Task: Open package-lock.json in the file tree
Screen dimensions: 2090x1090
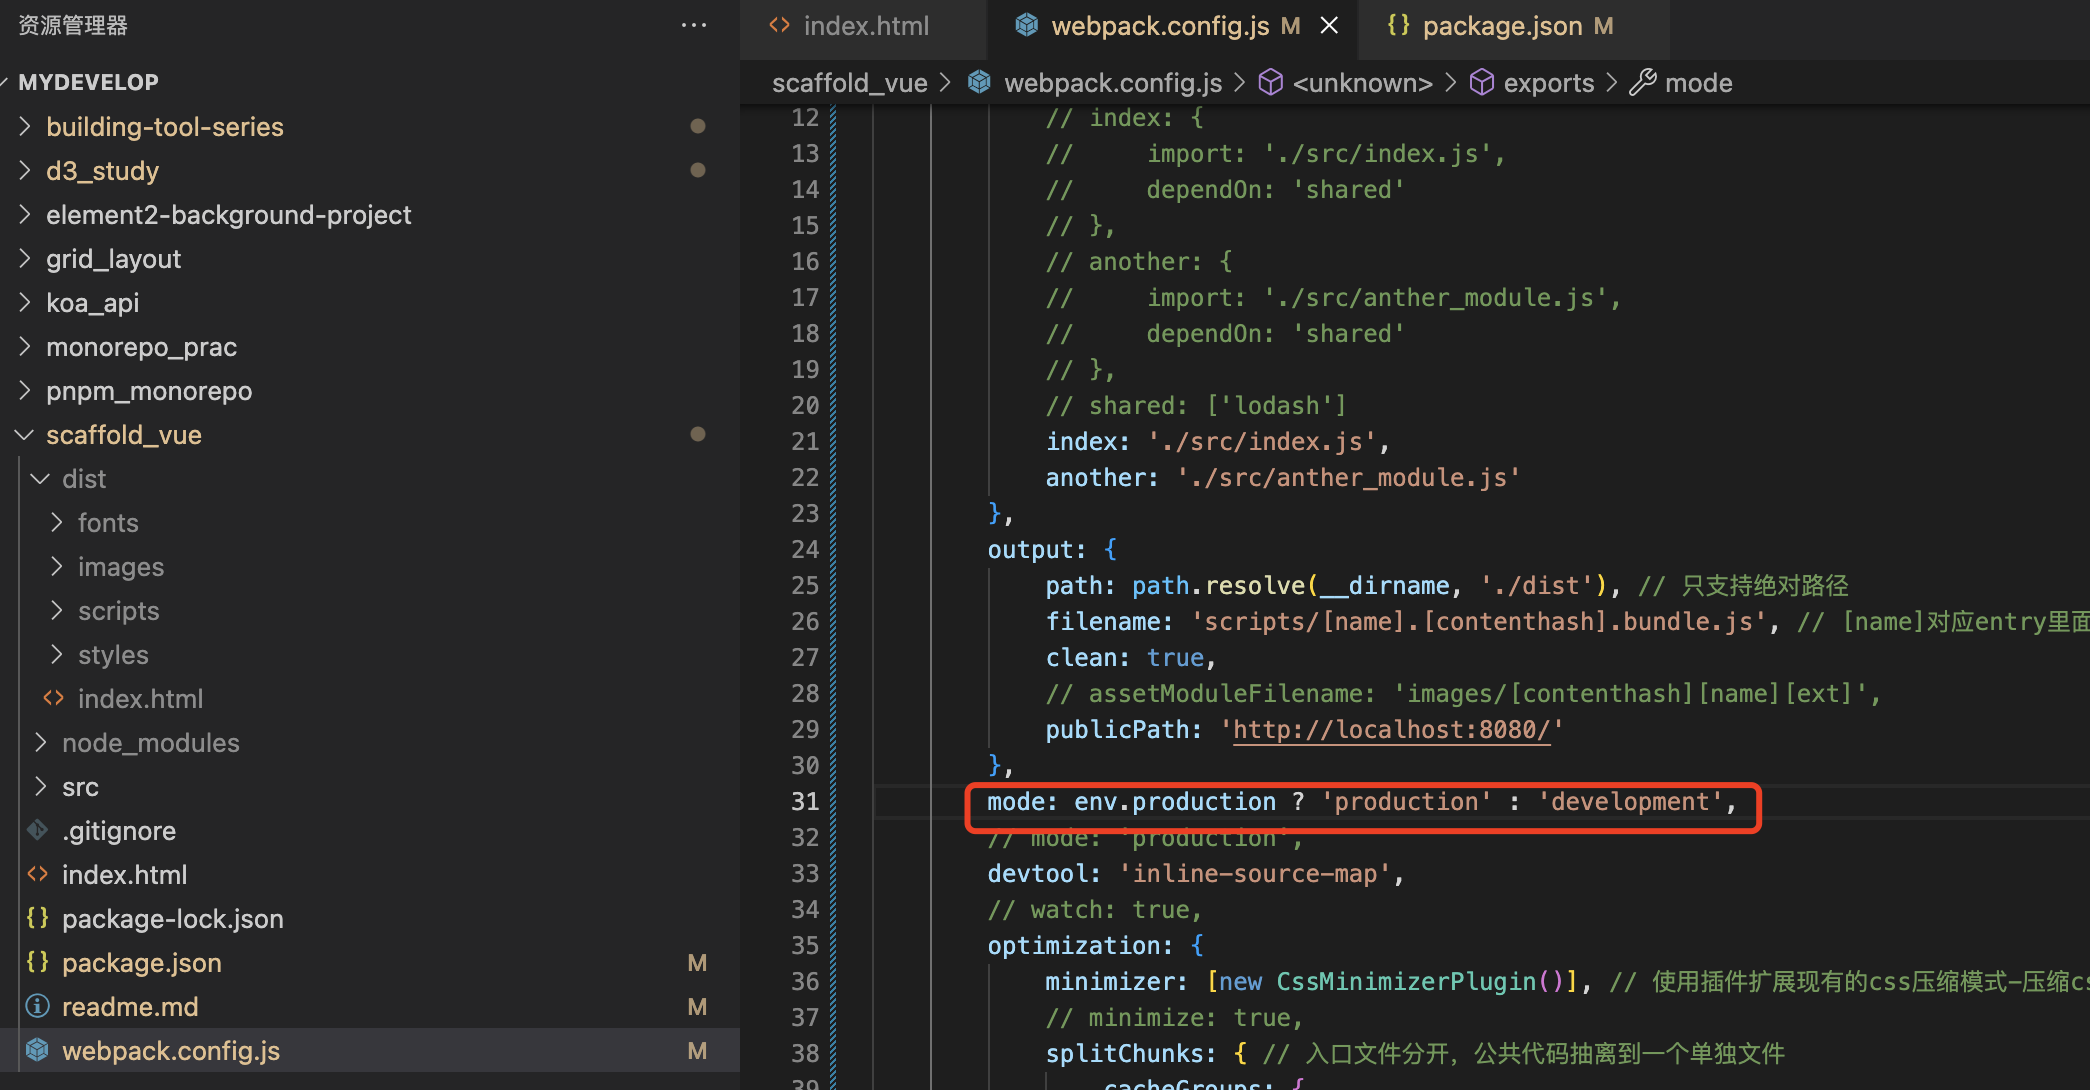Action: (172, 918)
